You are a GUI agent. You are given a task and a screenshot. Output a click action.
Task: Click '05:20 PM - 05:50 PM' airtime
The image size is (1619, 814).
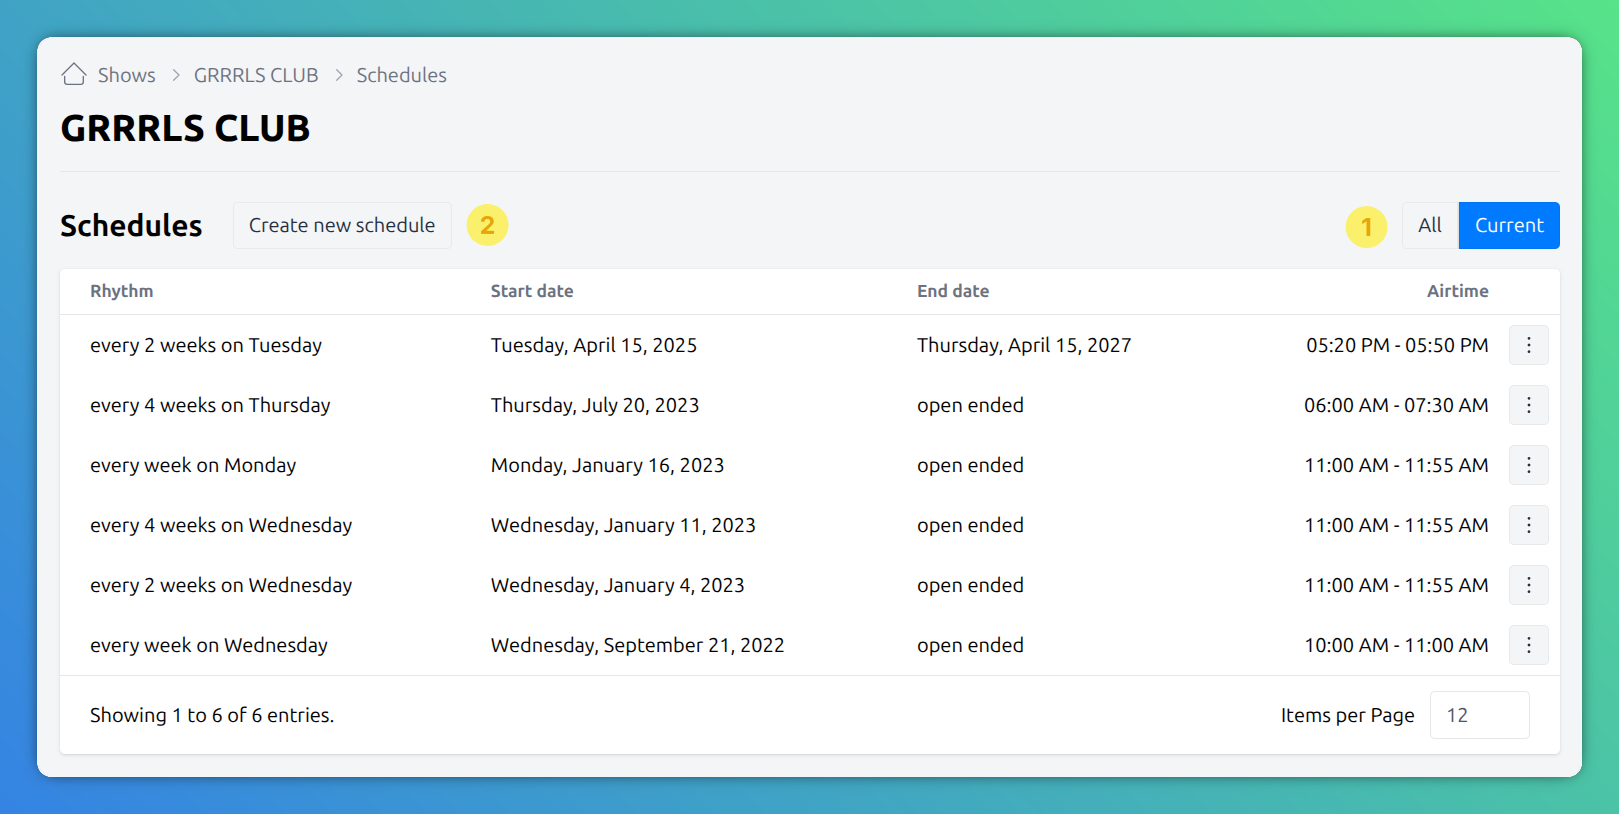pyautogui.click(x=1397, y=345)
